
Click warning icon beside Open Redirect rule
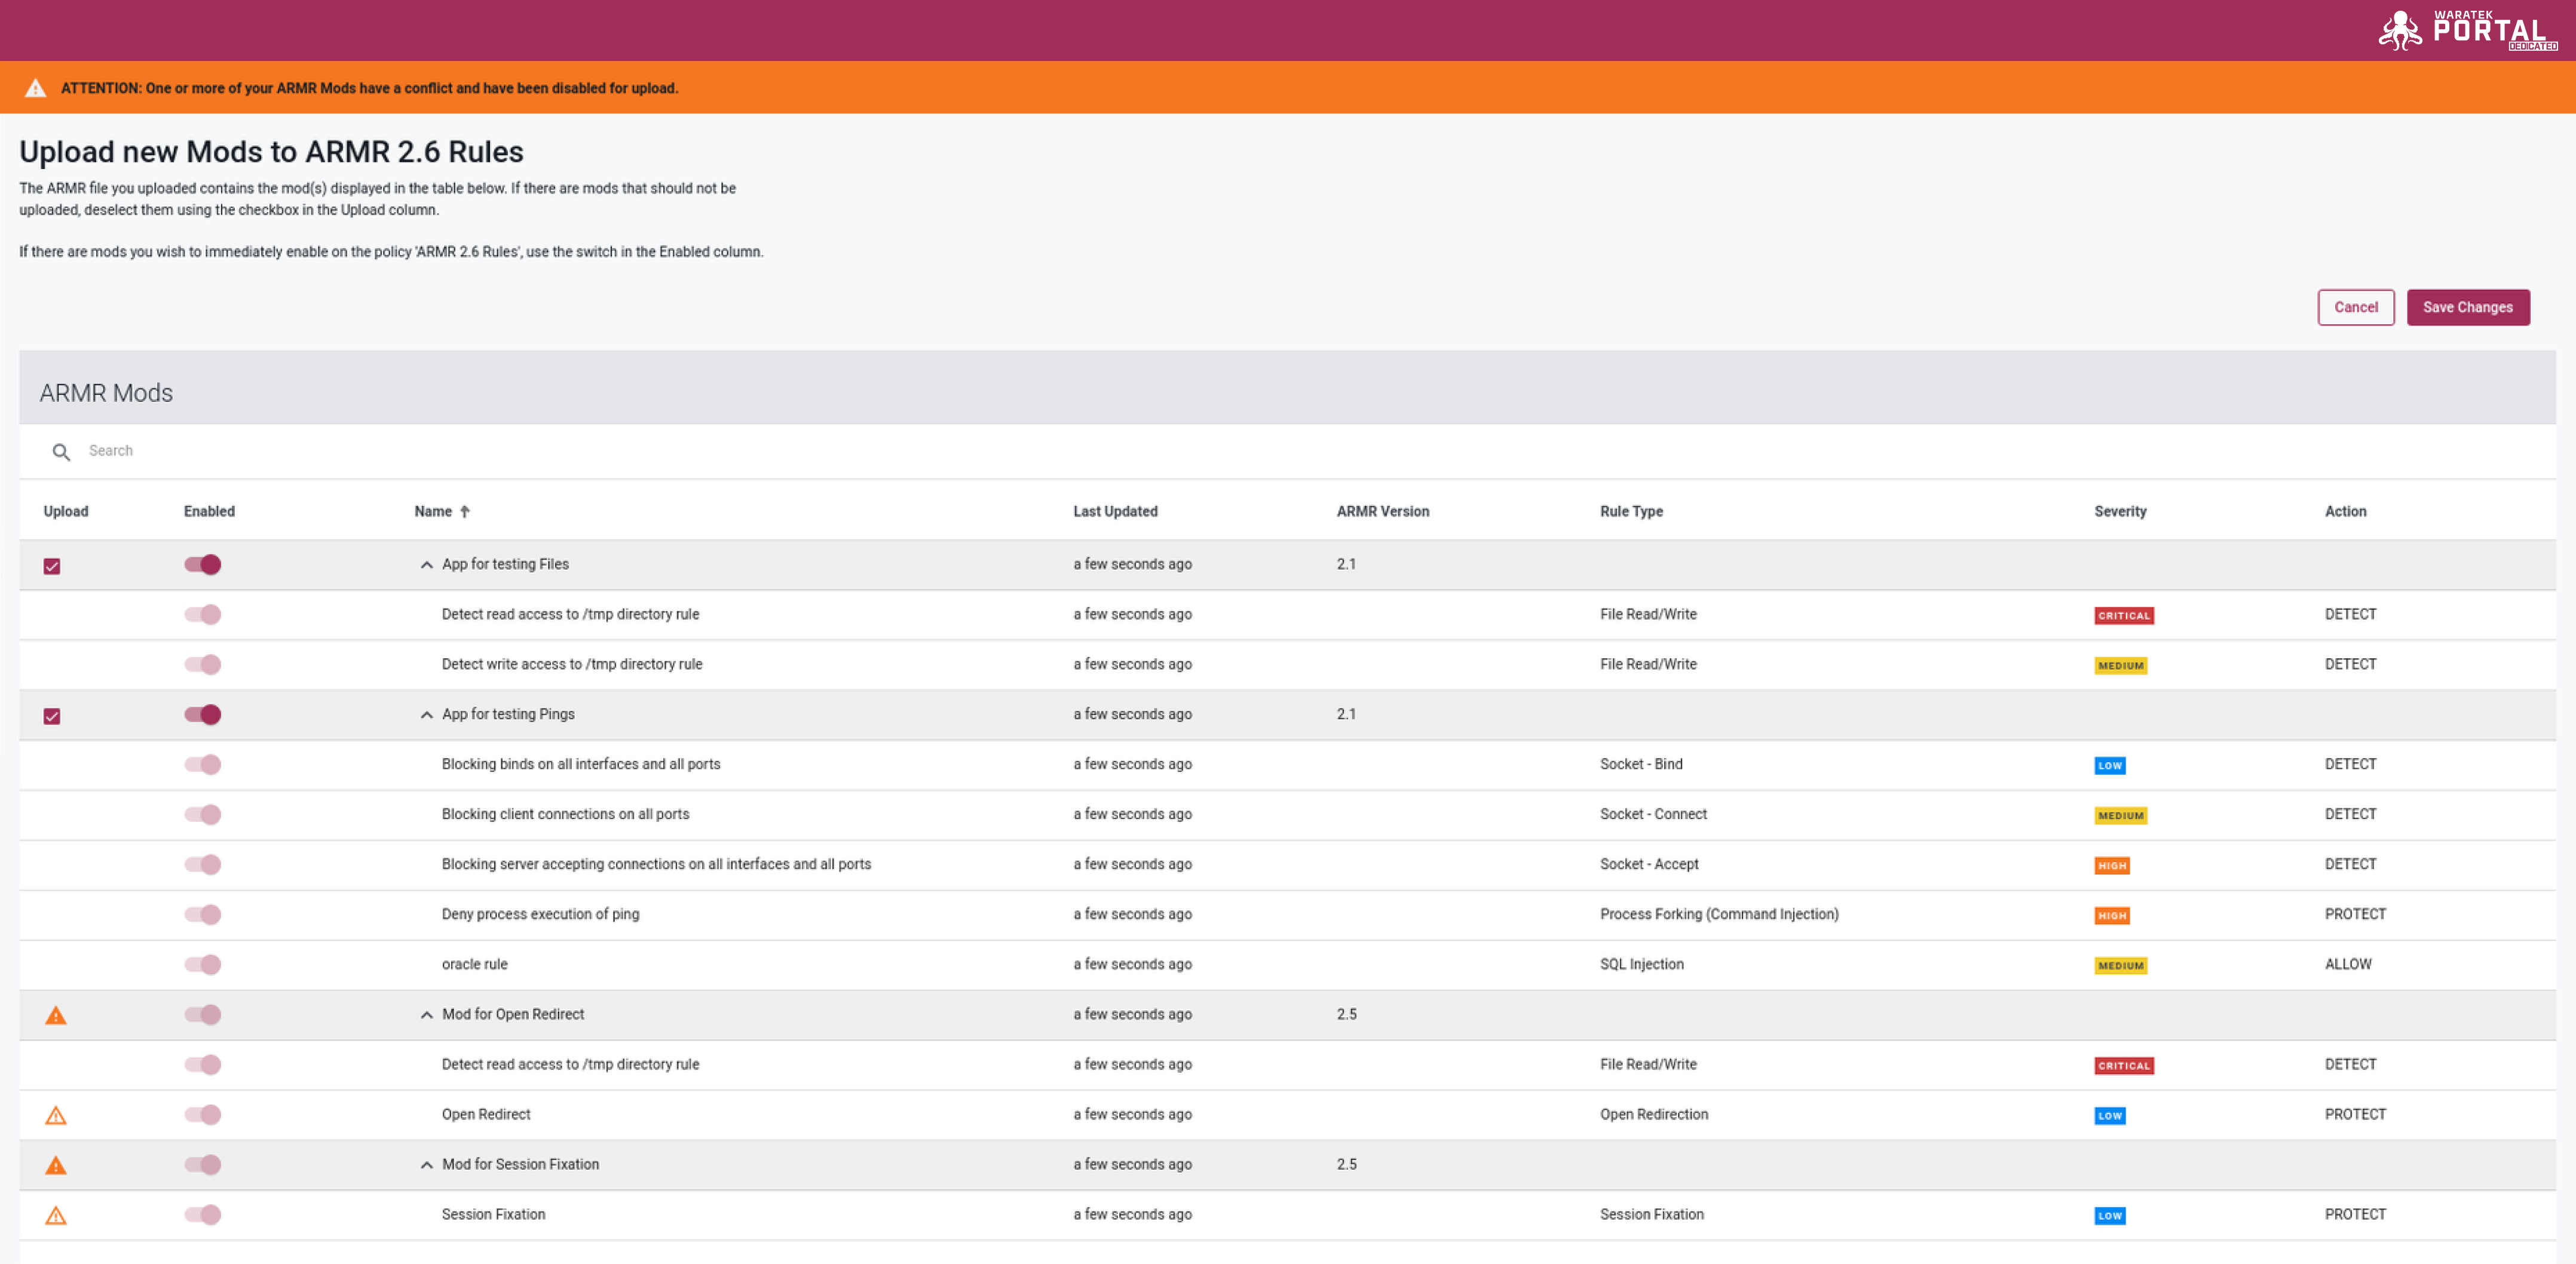click(56, 1115)
